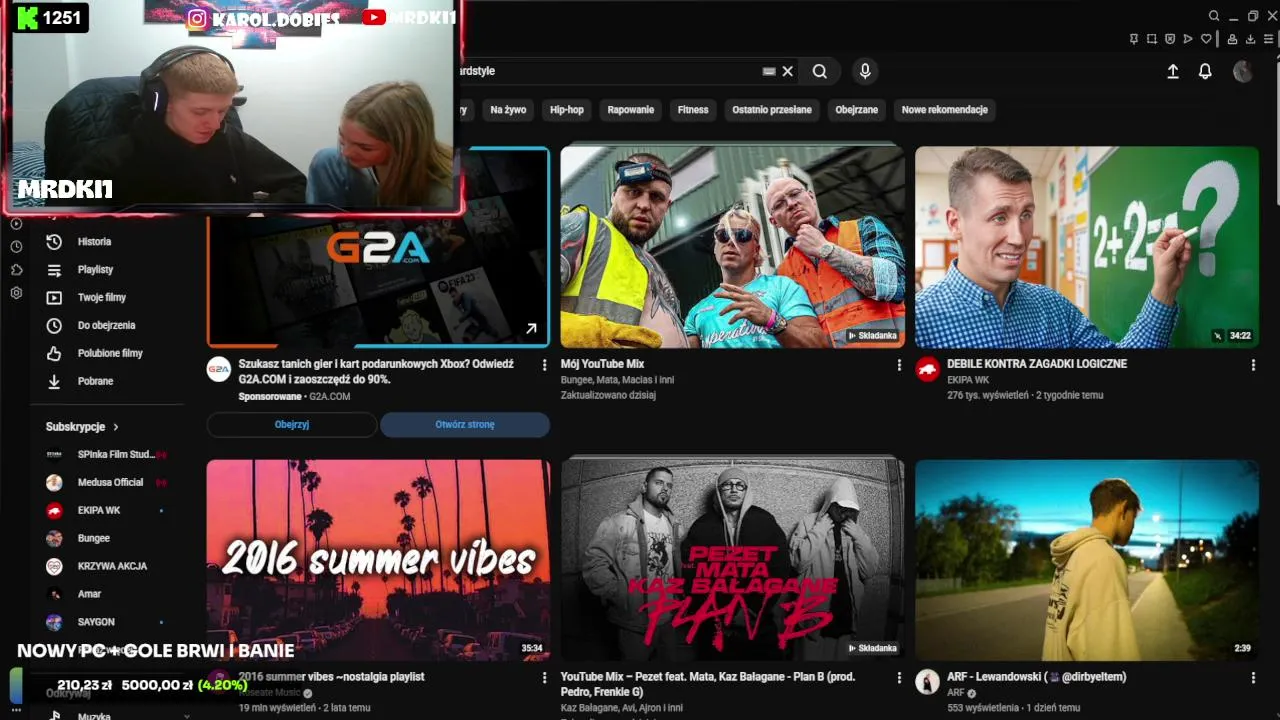
Task: Open the YouTube create/upload icon
Action: (1173, 71)
